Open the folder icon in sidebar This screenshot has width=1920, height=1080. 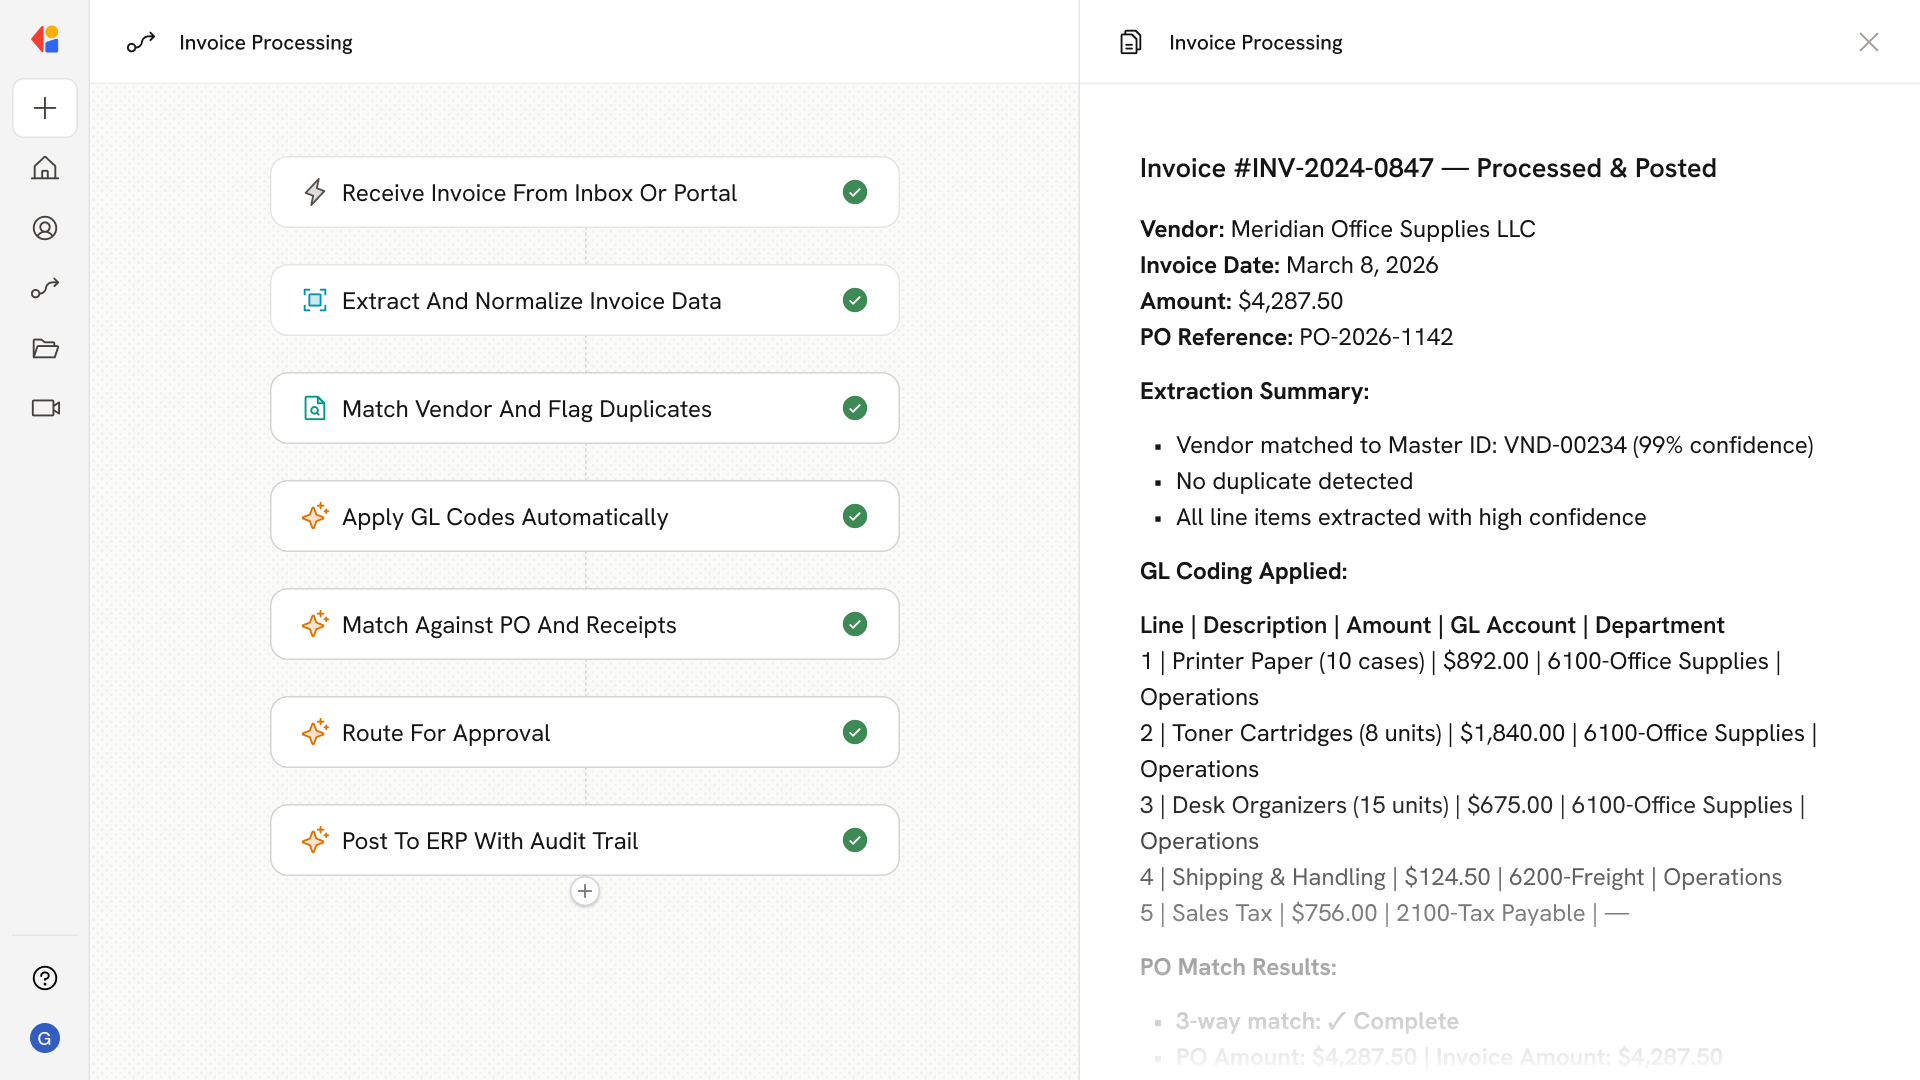click(x=45, y=348)
